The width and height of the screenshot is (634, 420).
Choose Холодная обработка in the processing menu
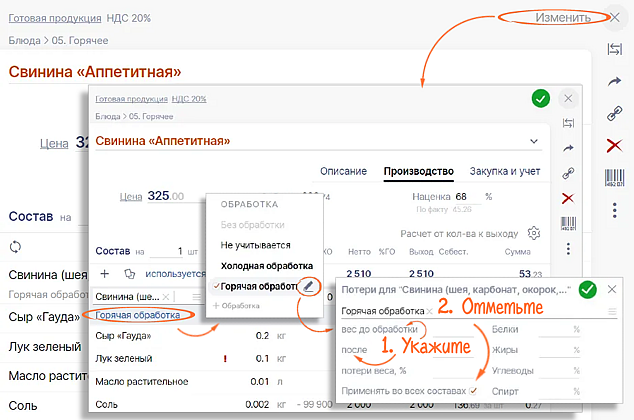[264, 266]
